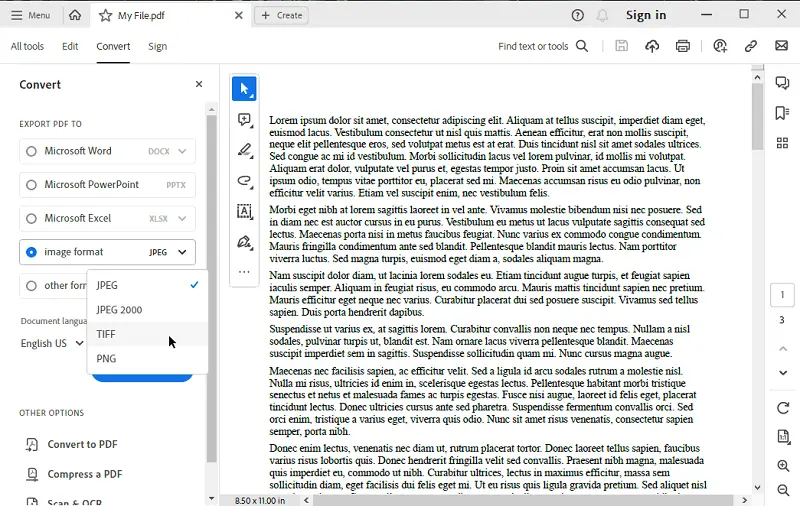Image resolution: width=800 pixels, height=506 pixels.
Task: Collapse the JPEG image format dropdown
Action: [x=182, y=252]
